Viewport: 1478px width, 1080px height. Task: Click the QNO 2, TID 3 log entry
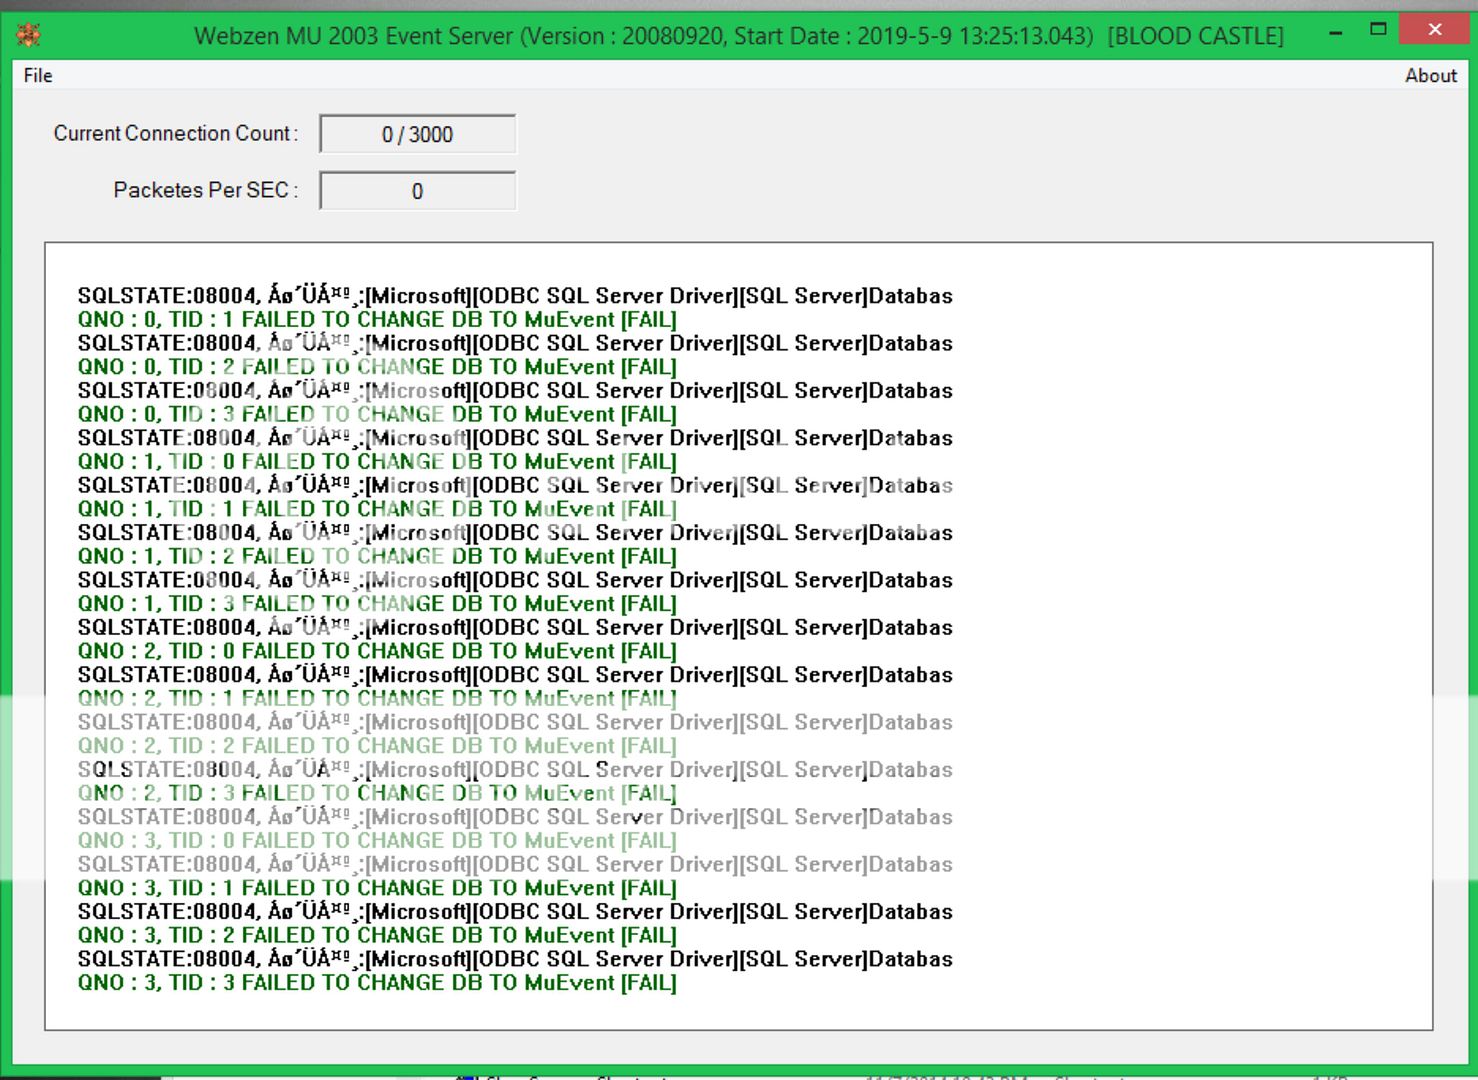click(377, 794)
